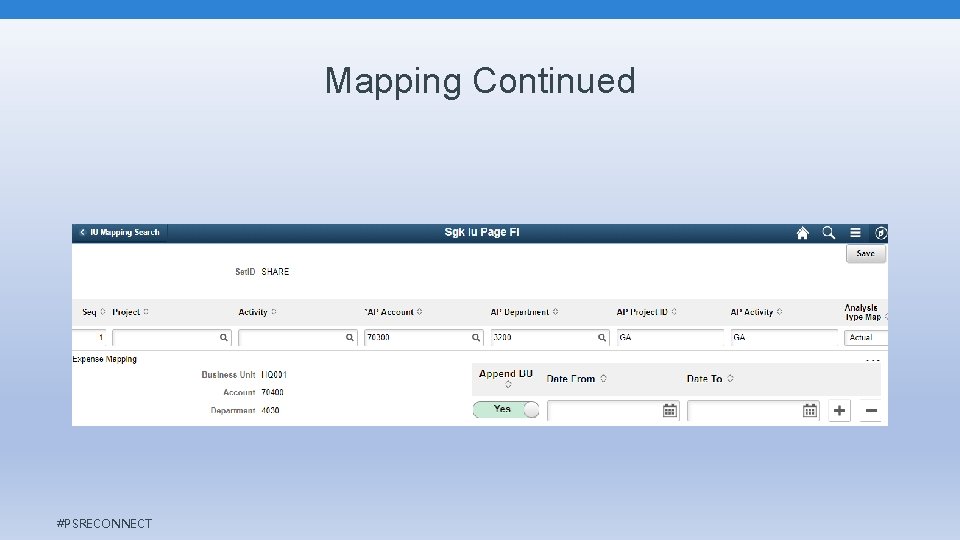Click the Seq field with value 1
Viewport: 960px width, 540px height.
click(x=89, y=337)
